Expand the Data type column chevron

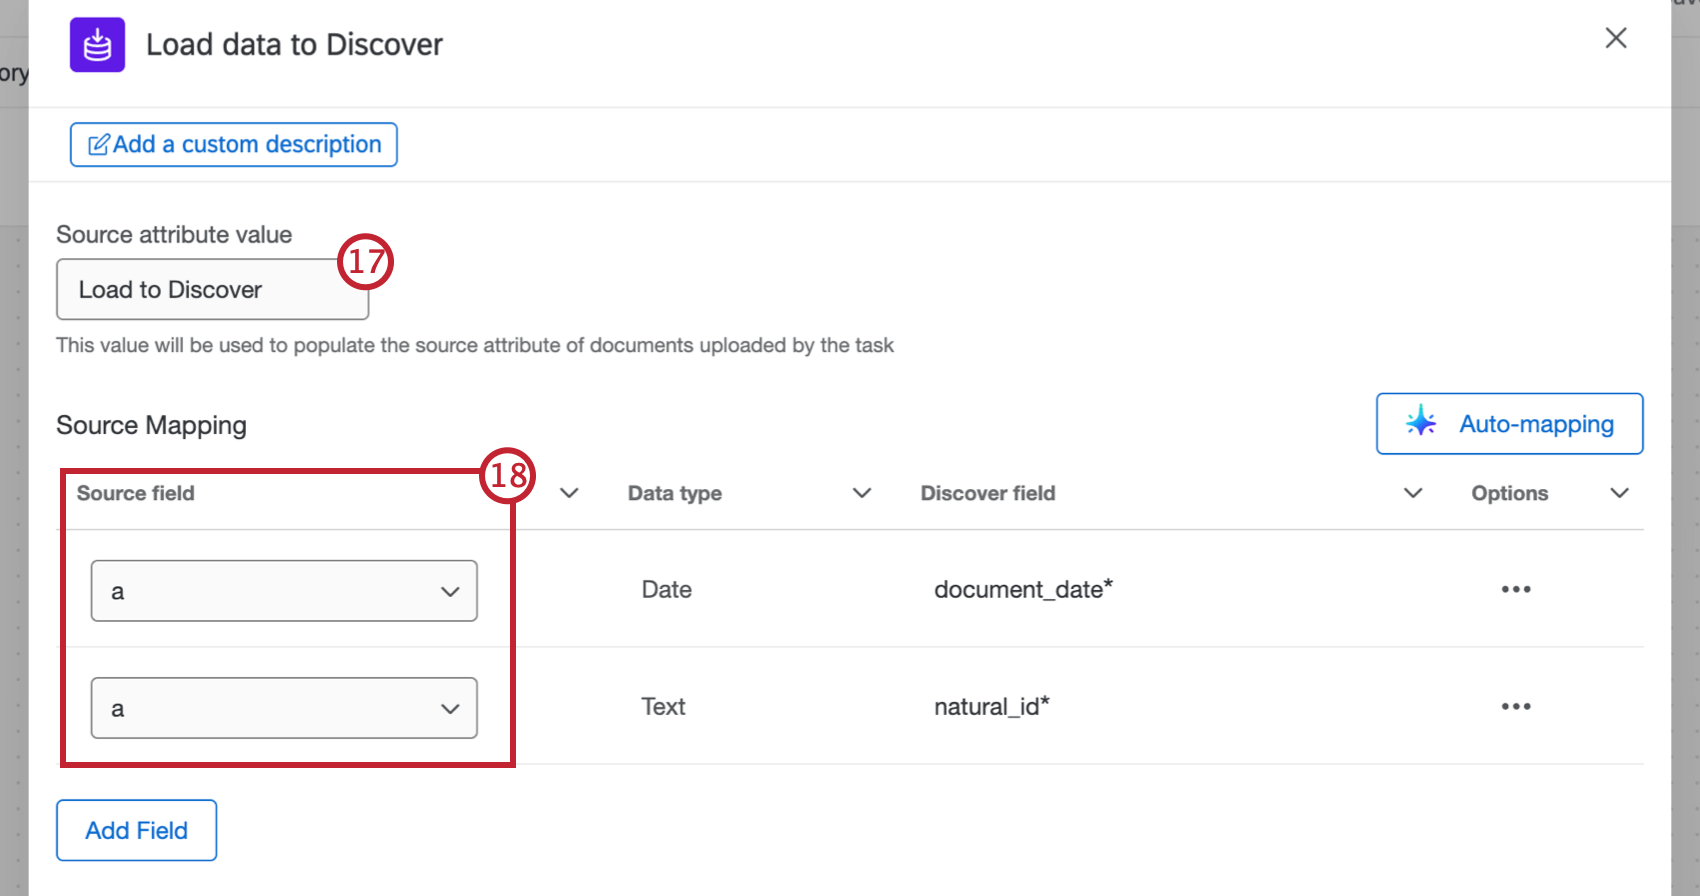coord(862,493)
